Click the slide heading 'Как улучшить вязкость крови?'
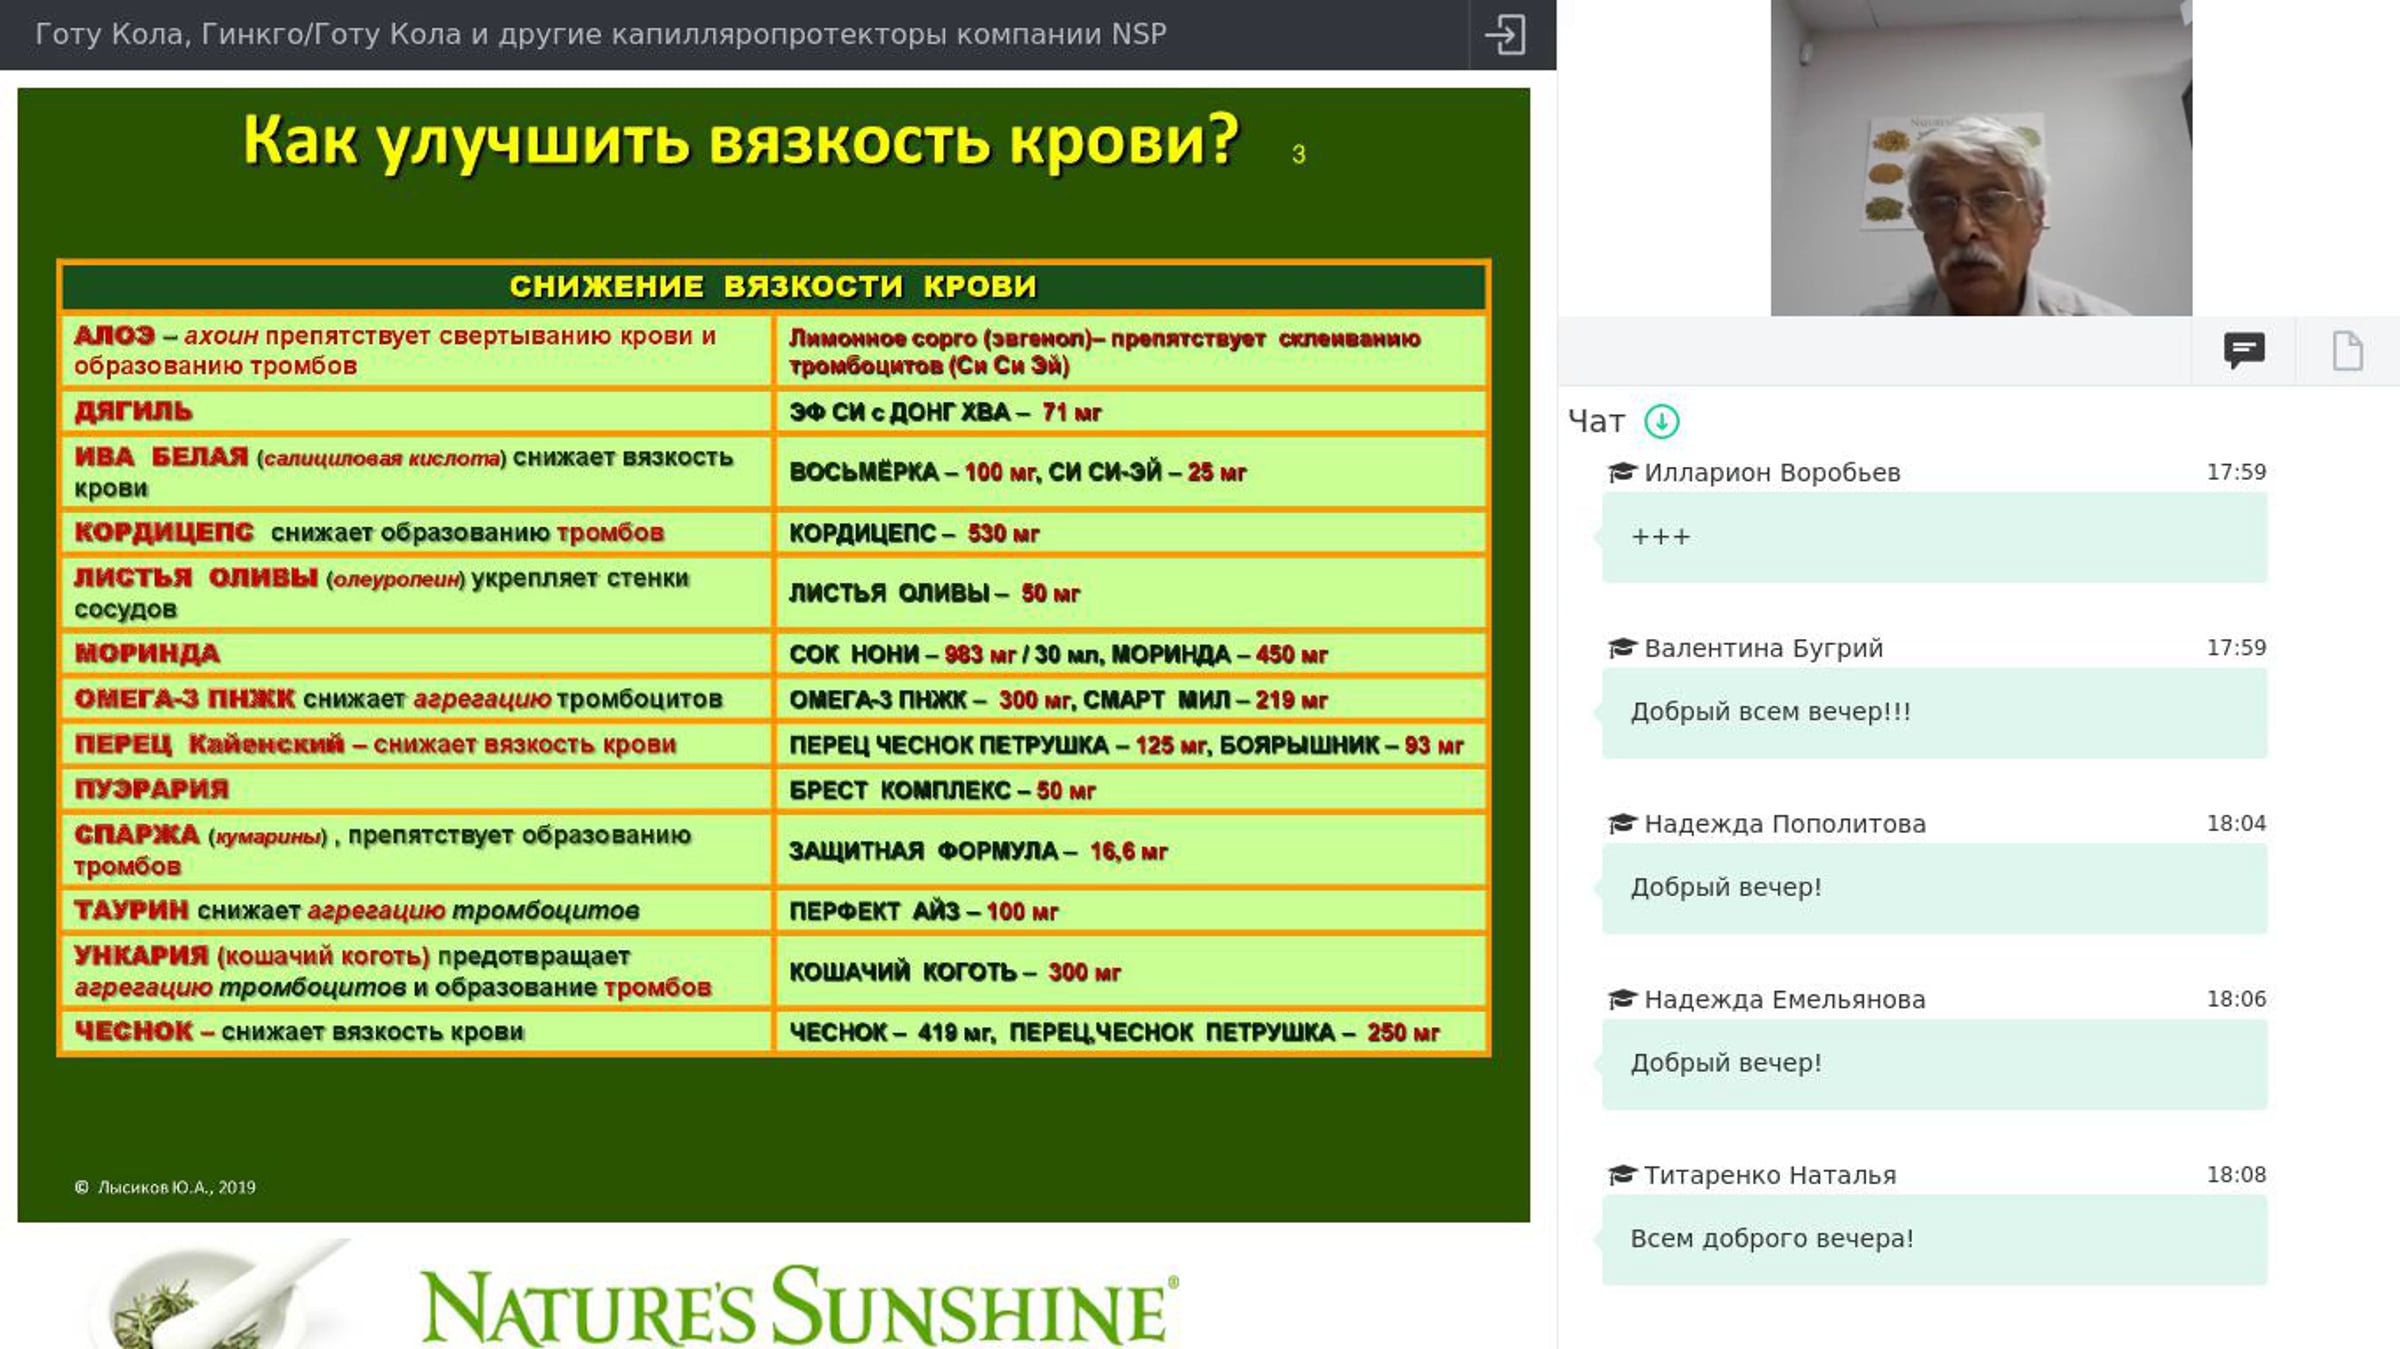The width and height of the screenshot is (2400, 1349). (x=741, y=142)
